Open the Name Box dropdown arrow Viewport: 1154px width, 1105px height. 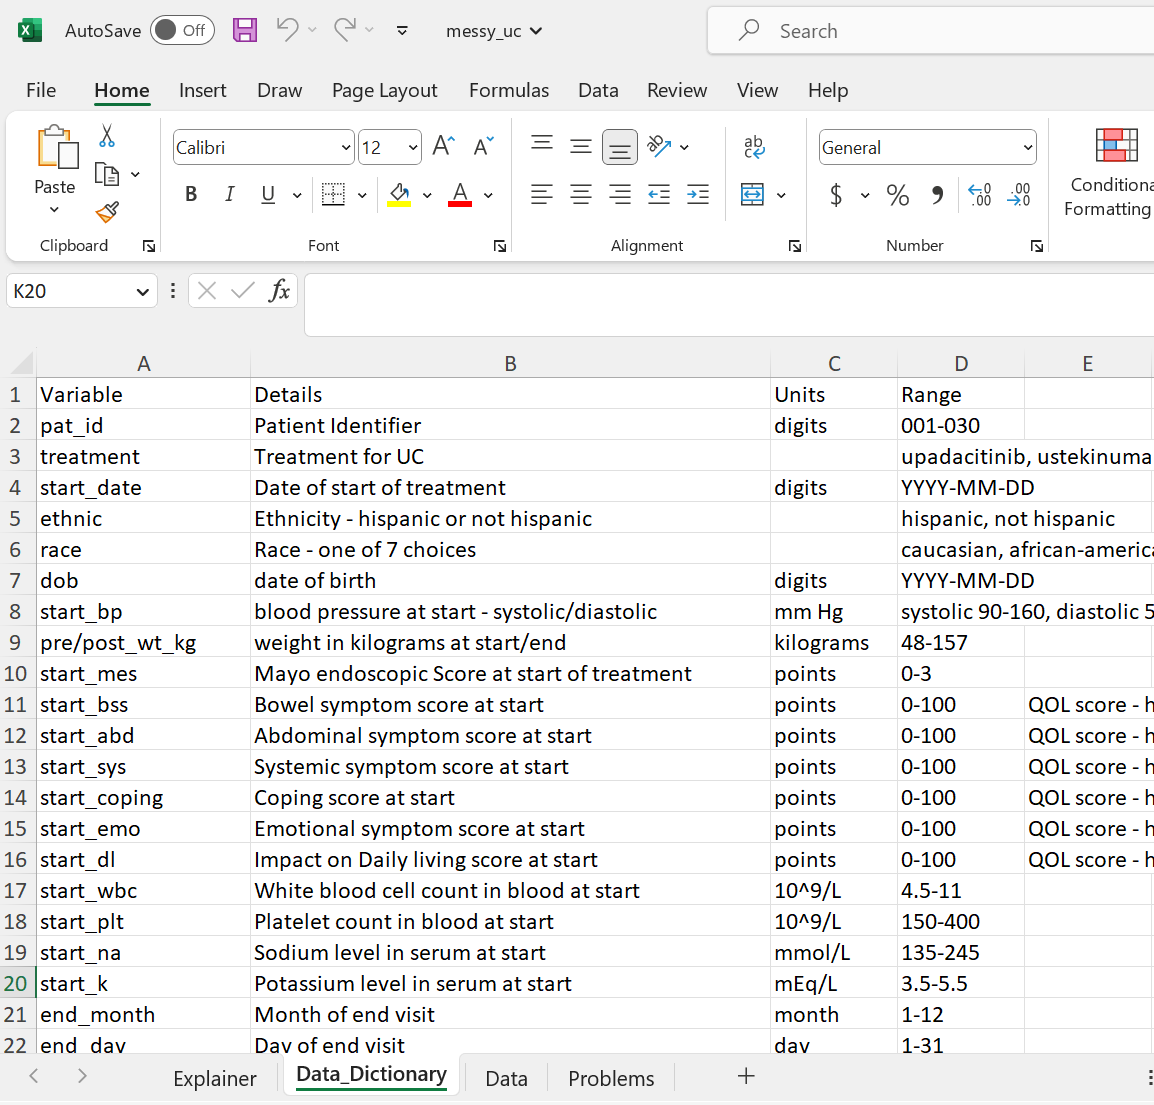(142, 292)
